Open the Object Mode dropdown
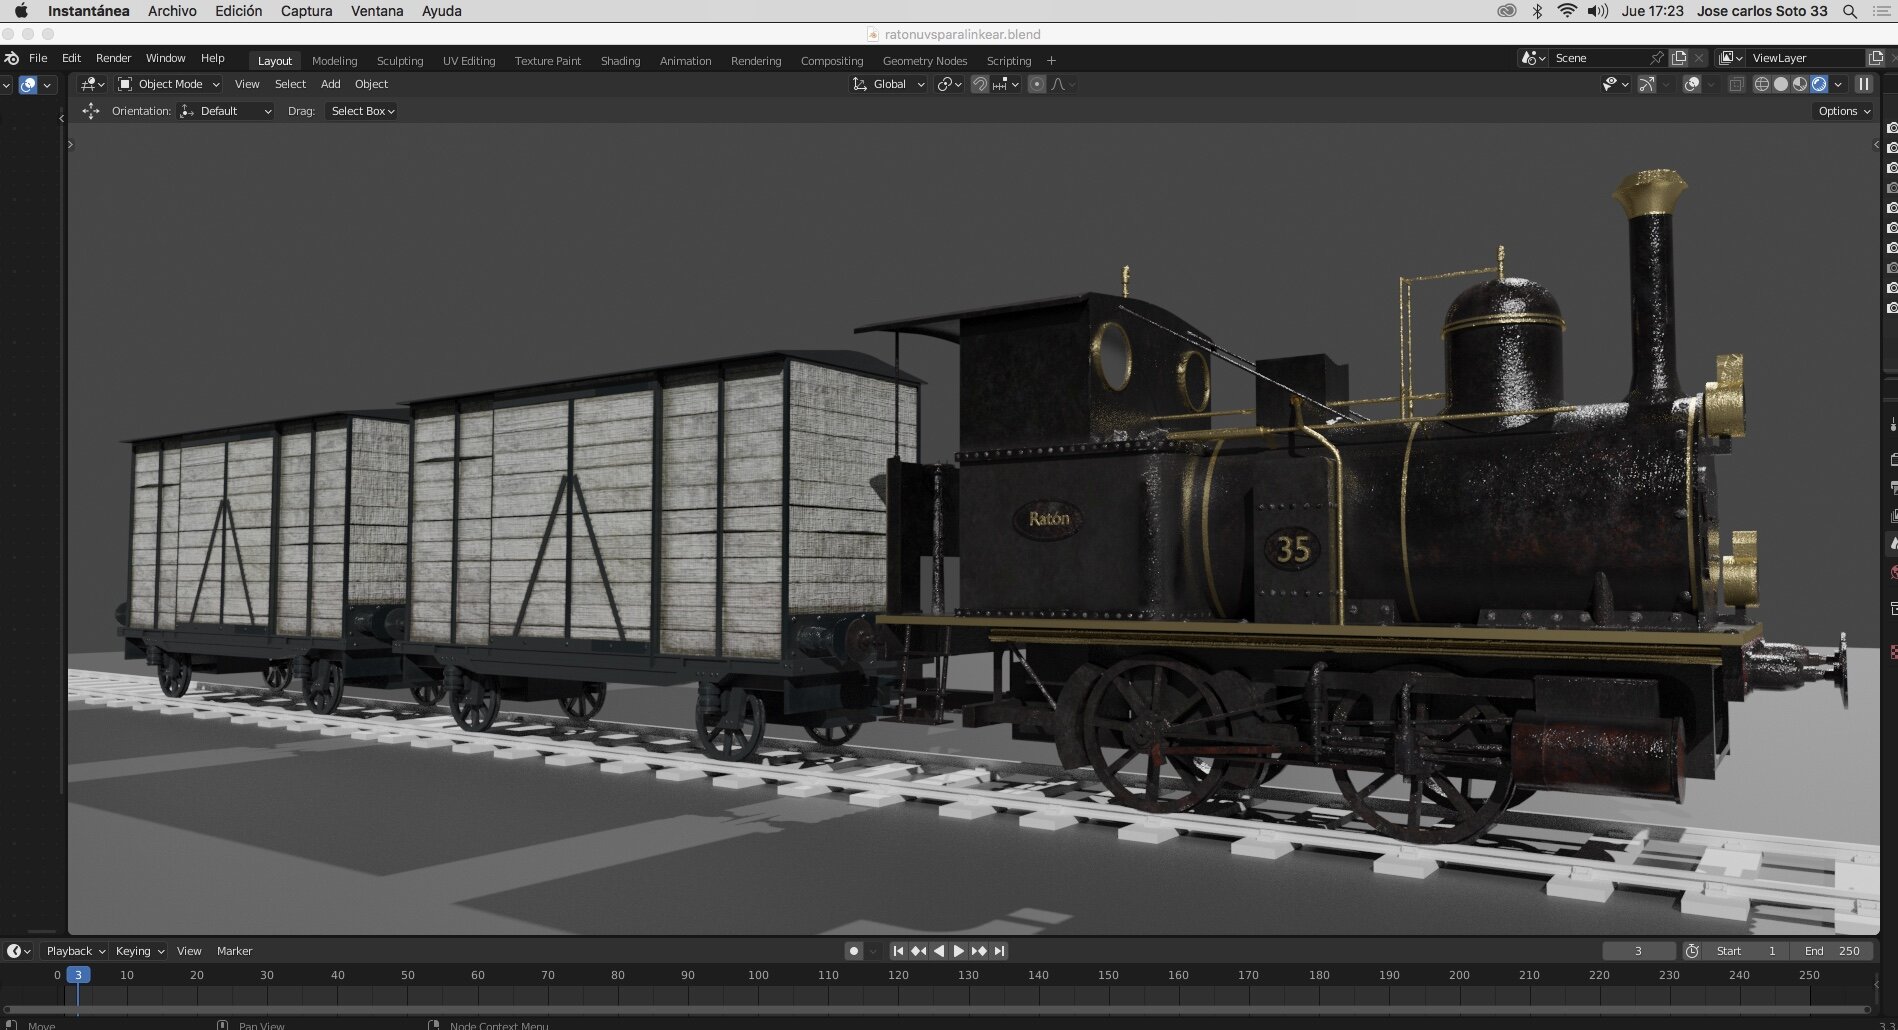 (x=168, y=84)
